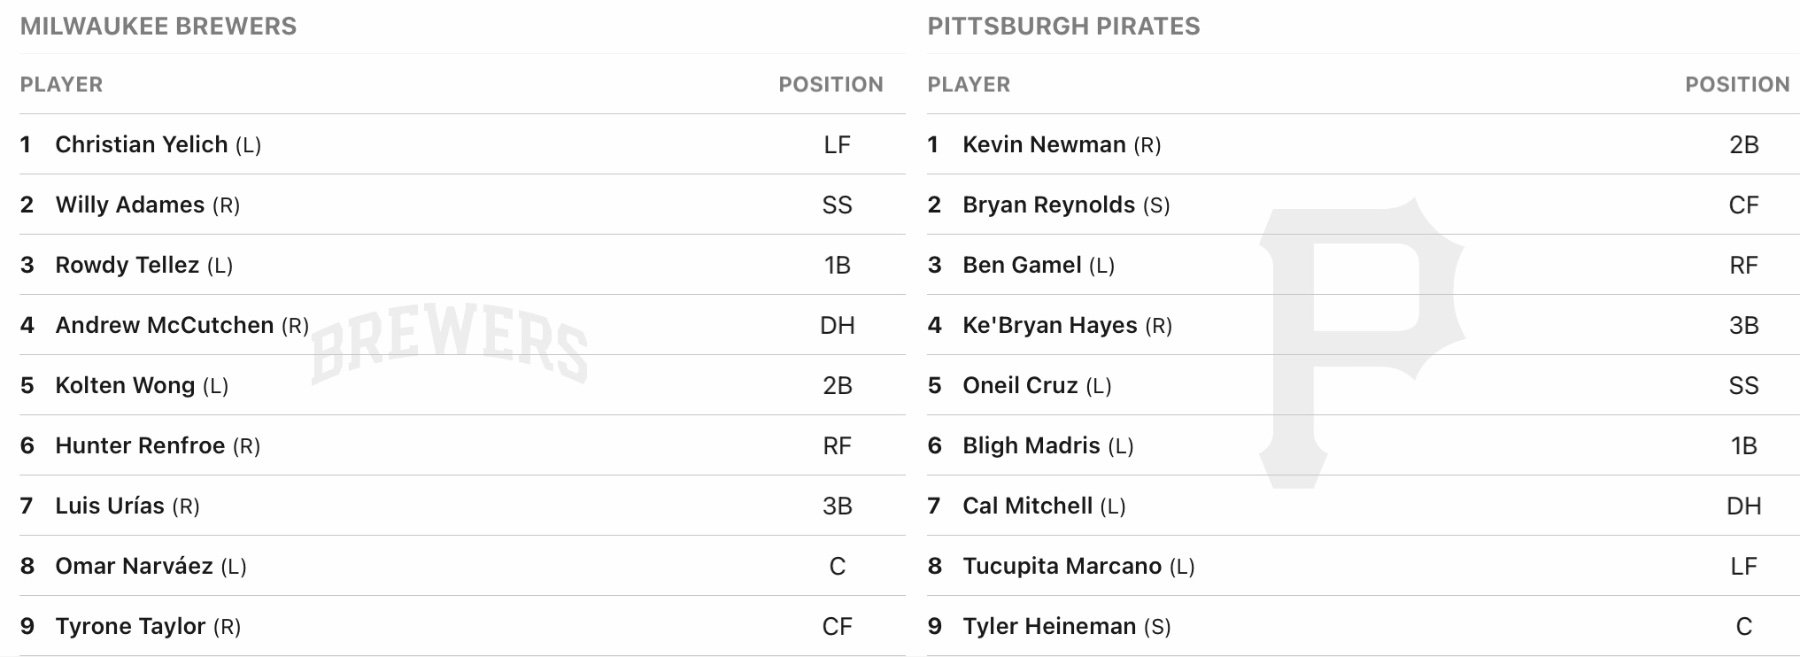Screen dimensions: 1800x657
Task: Open Luis Urías player profile
Action: click(109, 506)
